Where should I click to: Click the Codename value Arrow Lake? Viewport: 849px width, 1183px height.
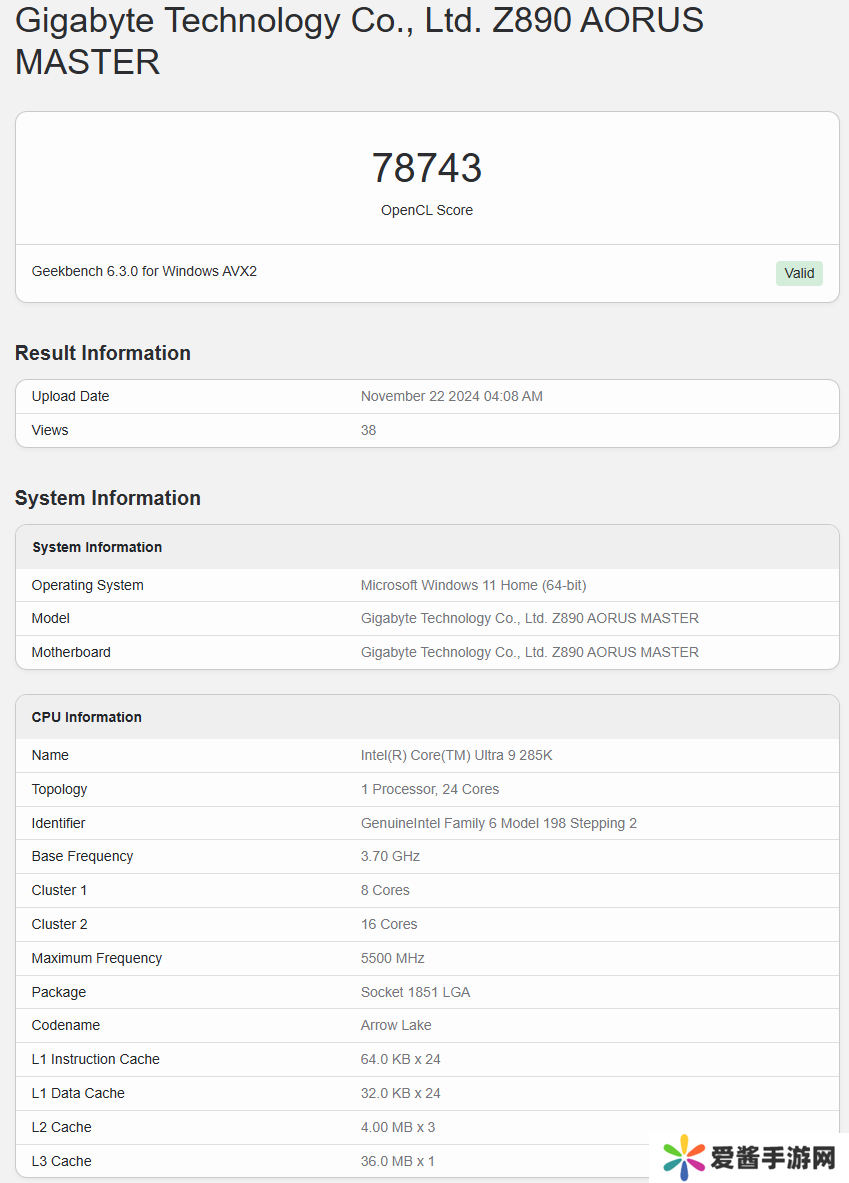(x=396, y=1025)
